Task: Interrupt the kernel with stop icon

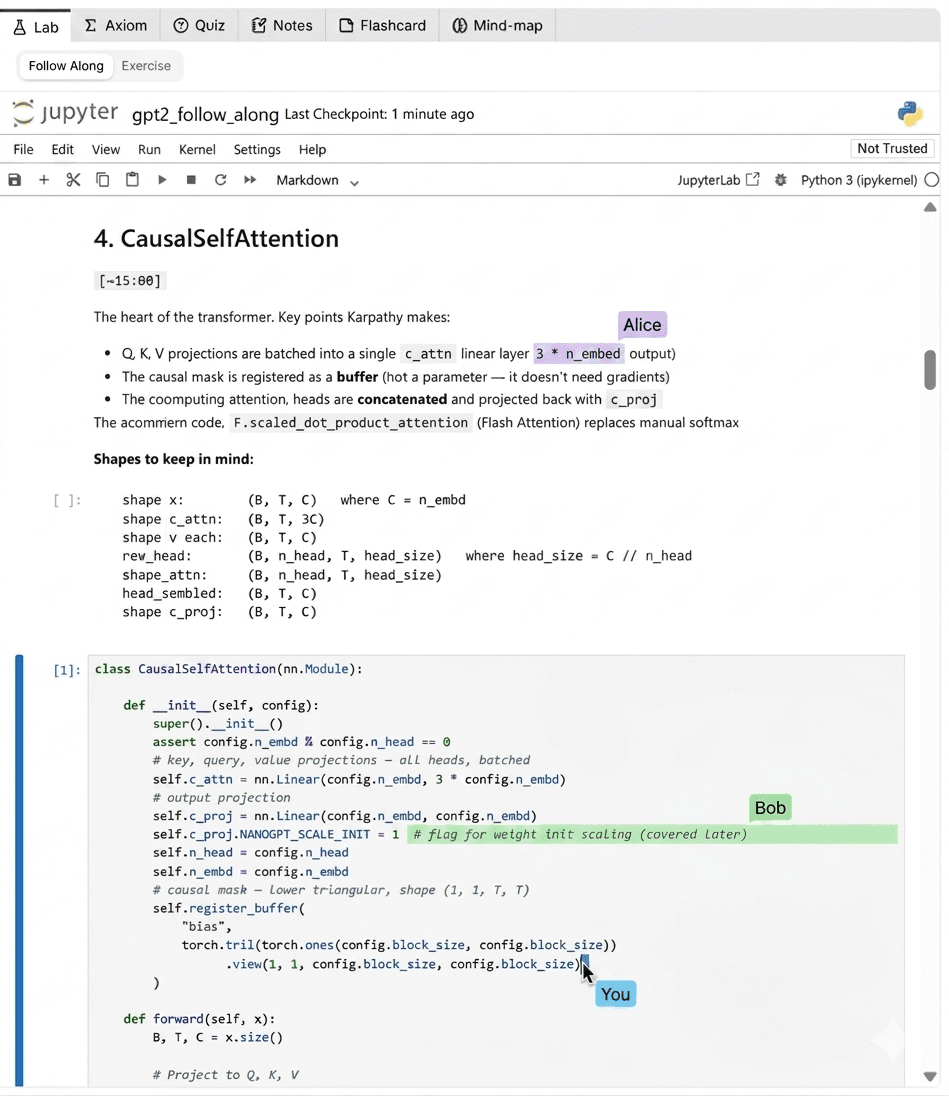Action: tap(191, 180)
